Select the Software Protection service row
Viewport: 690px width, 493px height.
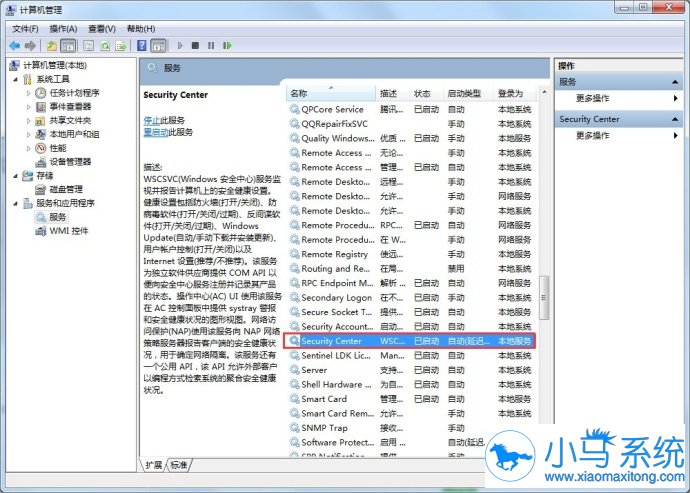[x=387, y=442]
